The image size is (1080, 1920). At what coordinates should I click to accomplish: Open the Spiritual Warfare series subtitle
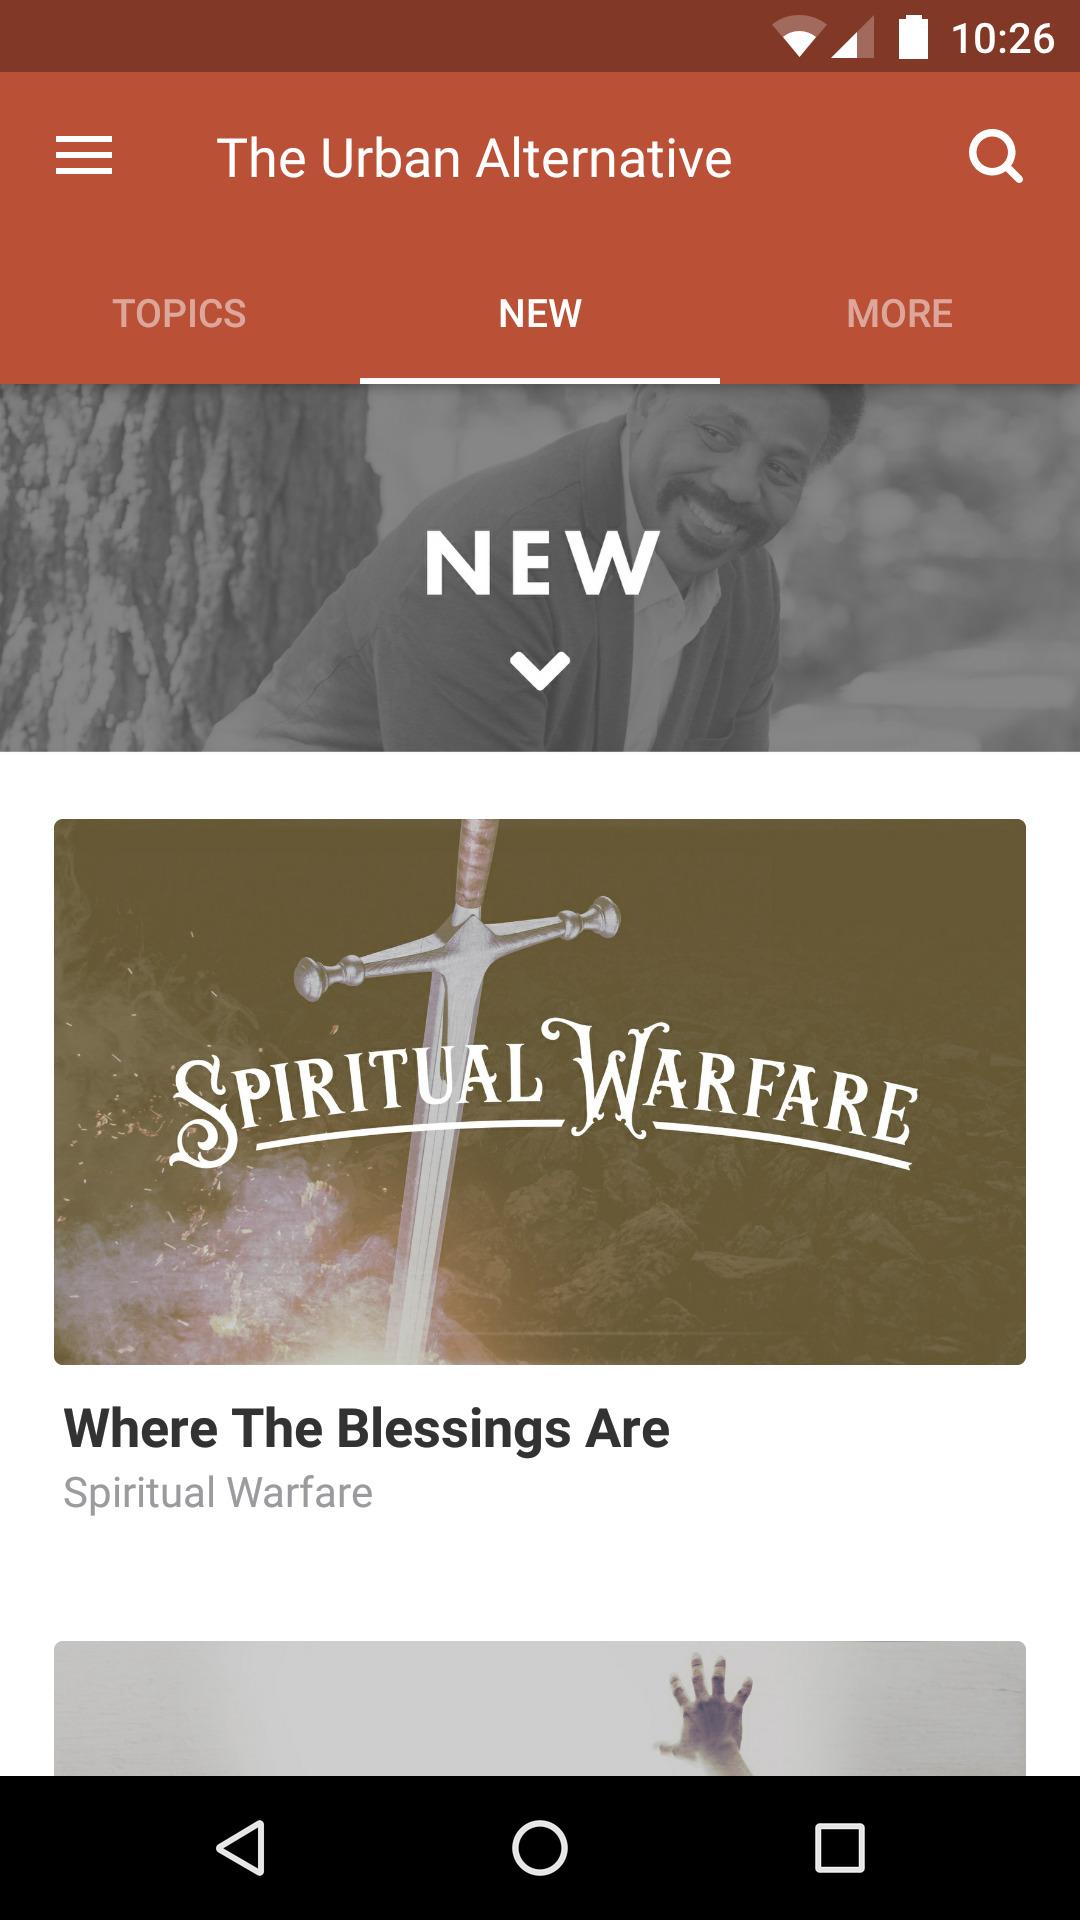pos(218,1492)
